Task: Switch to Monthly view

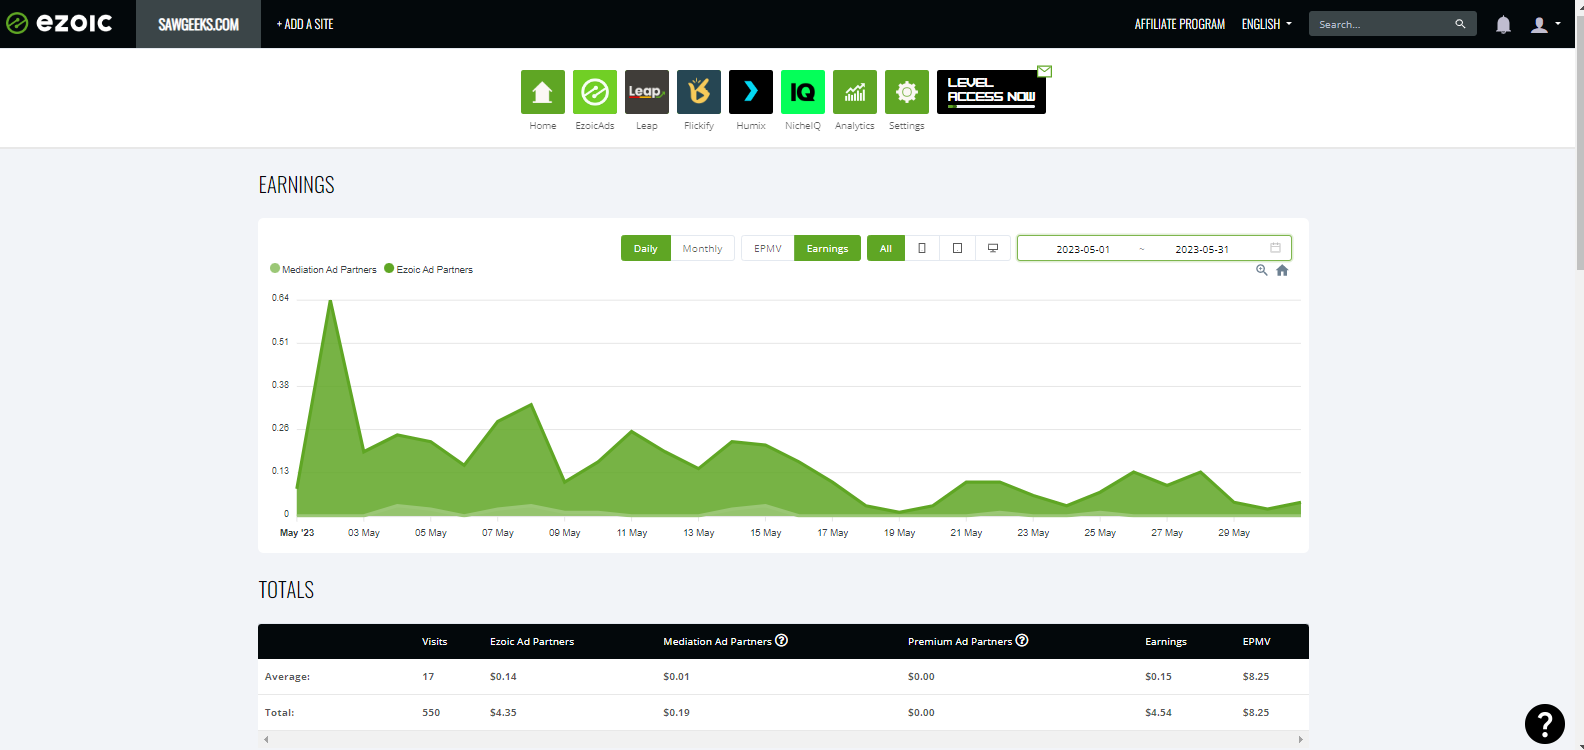Action: [x=702, y=248]
